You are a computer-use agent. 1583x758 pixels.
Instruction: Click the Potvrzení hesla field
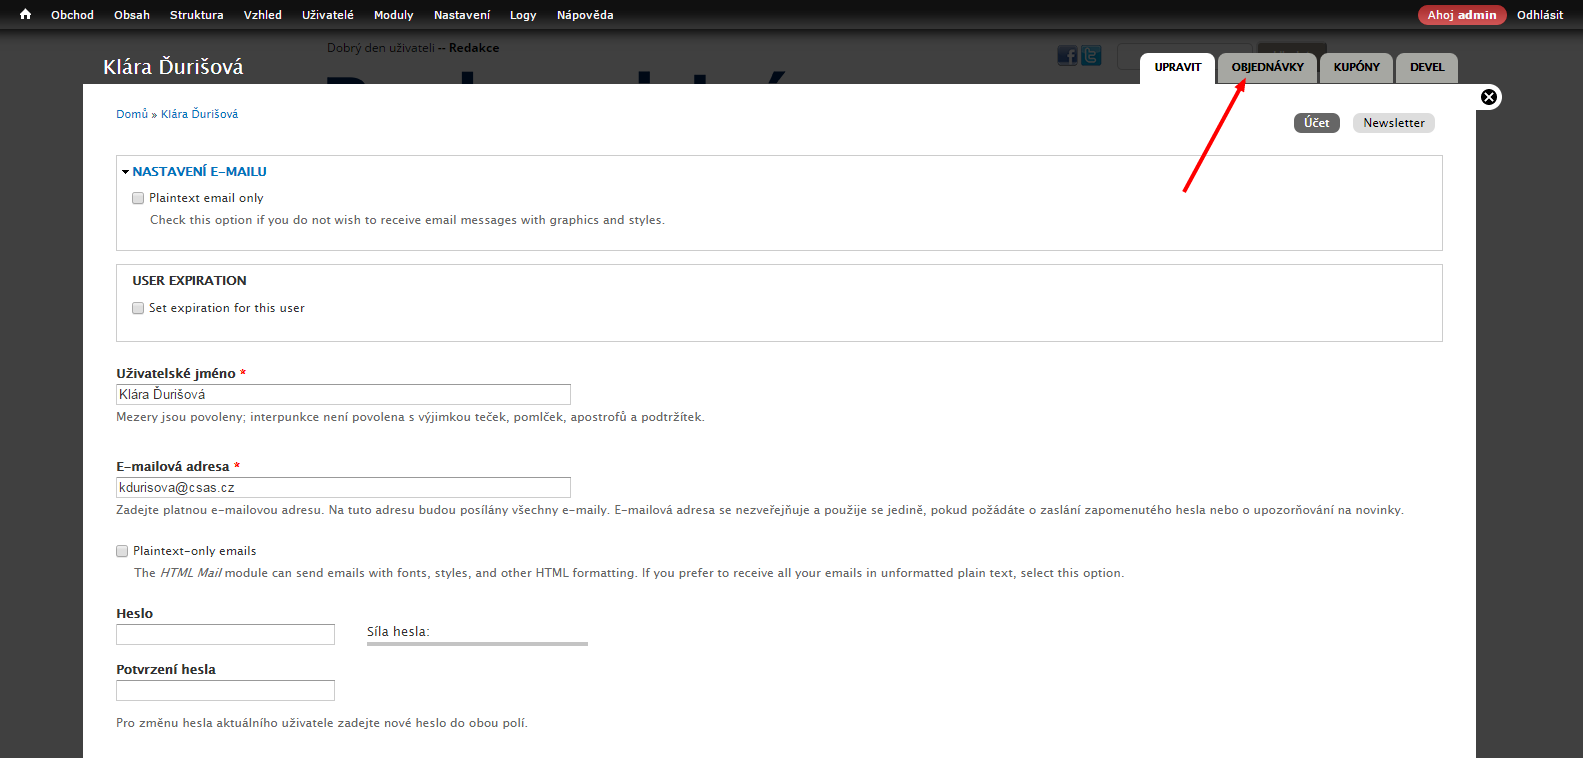225,691
